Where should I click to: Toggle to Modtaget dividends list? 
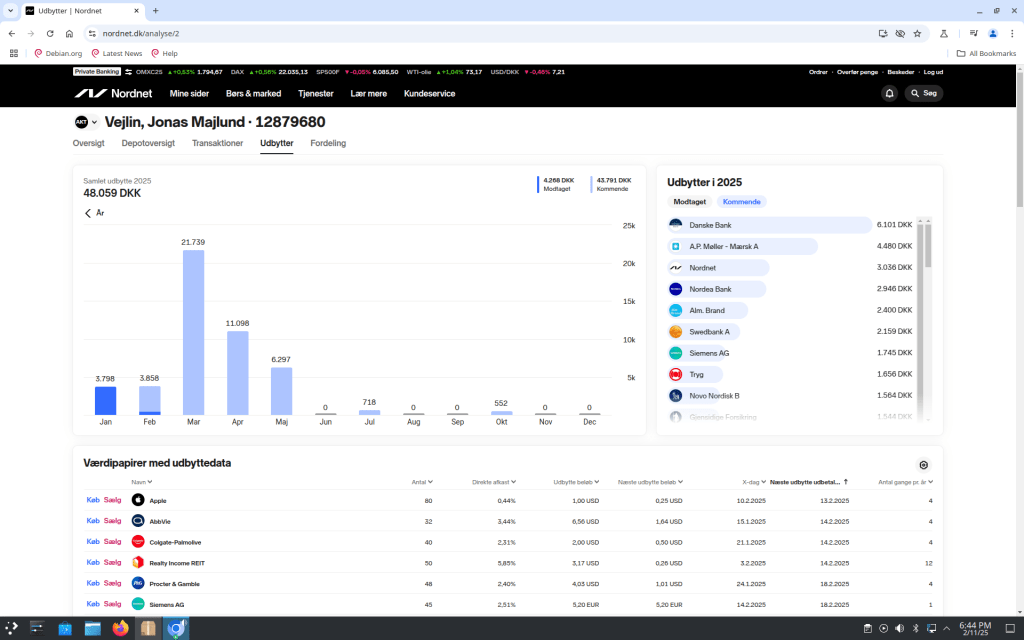[689, 202]
